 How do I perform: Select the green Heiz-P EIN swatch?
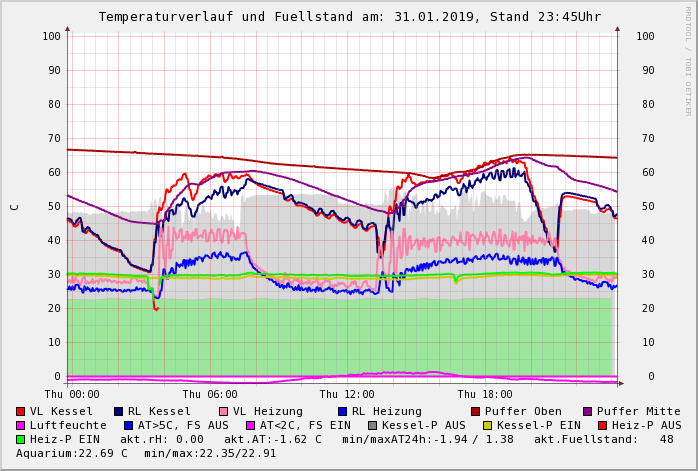coord(21,439)
